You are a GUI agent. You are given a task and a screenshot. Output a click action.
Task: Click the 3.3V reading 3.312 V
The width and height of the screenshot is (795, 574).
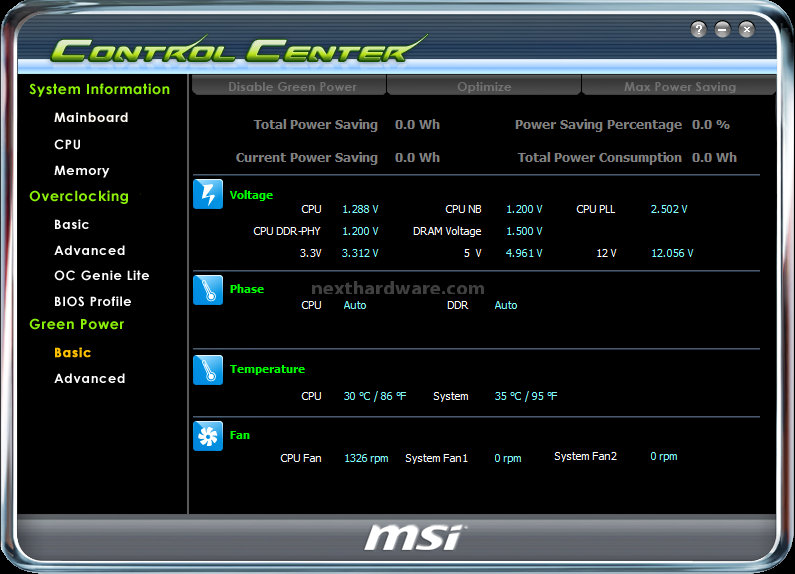coord(360,253)
